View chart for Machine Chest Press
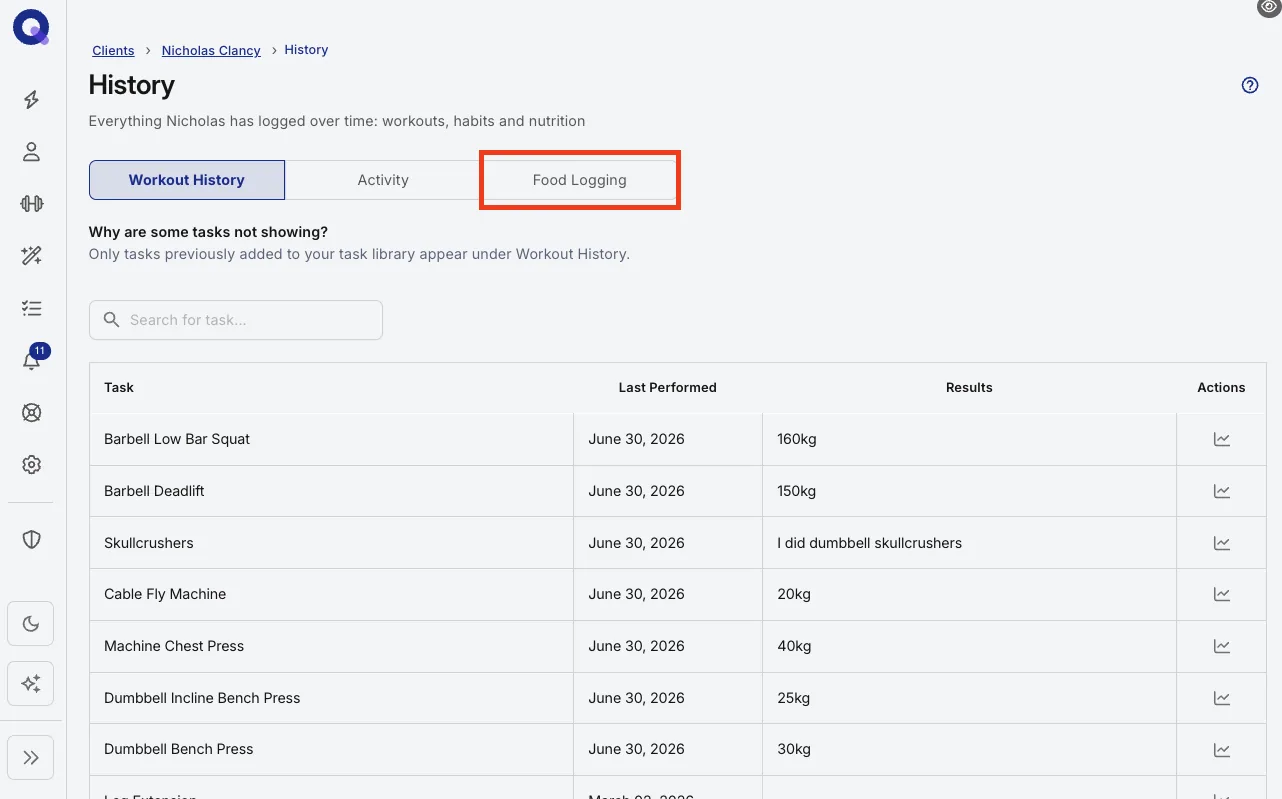The height and width of the screenshot is (799, 1282). pos(1222,646)
